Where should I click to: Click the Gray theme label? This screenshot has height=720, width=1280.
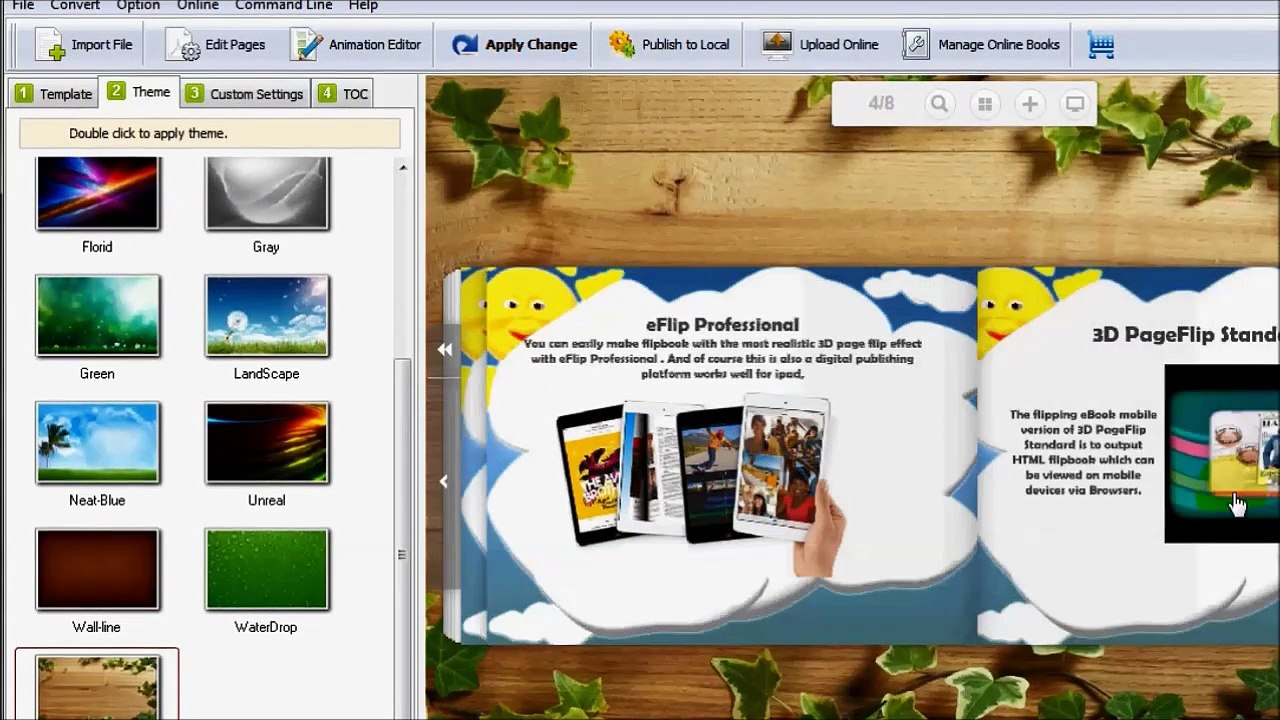click(x=266, y=247)
